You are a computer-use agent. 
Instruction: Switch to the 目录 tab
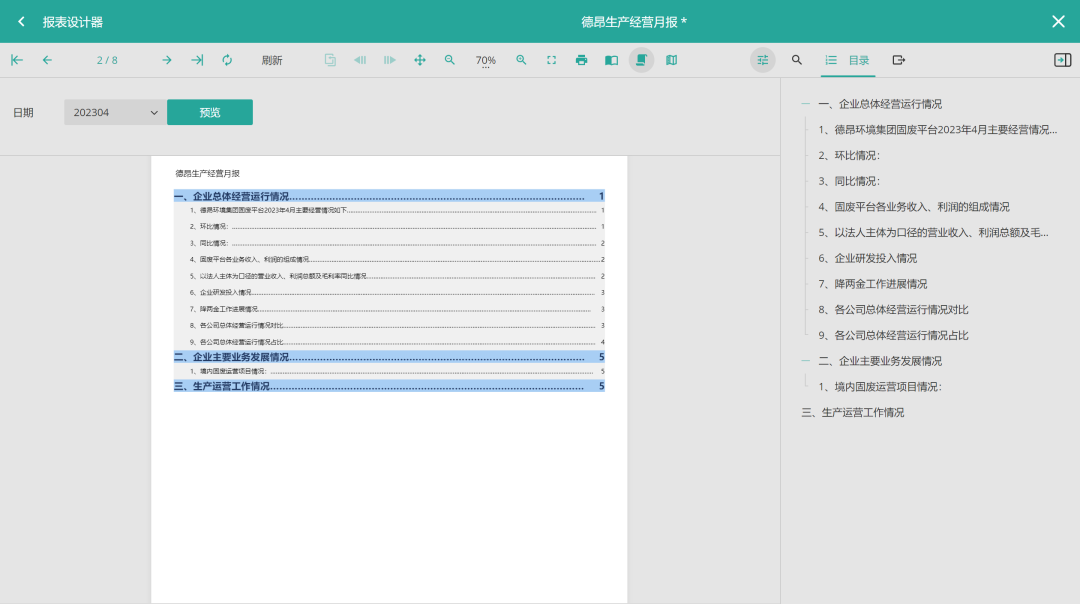[848, 60]
